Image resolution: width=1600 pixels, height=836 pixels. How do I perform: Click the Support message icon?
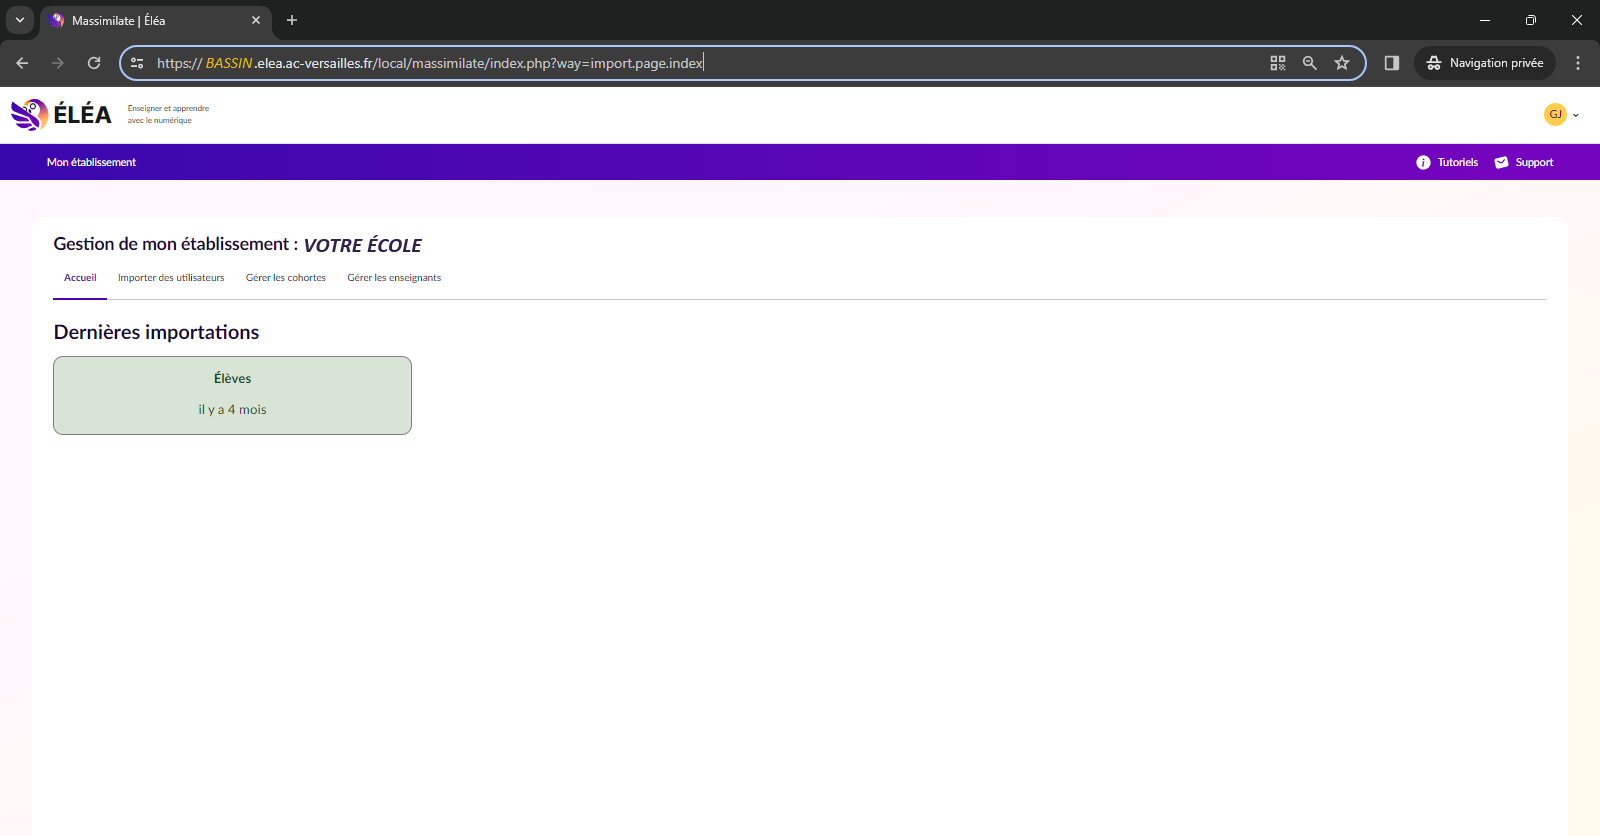click(x=1501, y=162)
